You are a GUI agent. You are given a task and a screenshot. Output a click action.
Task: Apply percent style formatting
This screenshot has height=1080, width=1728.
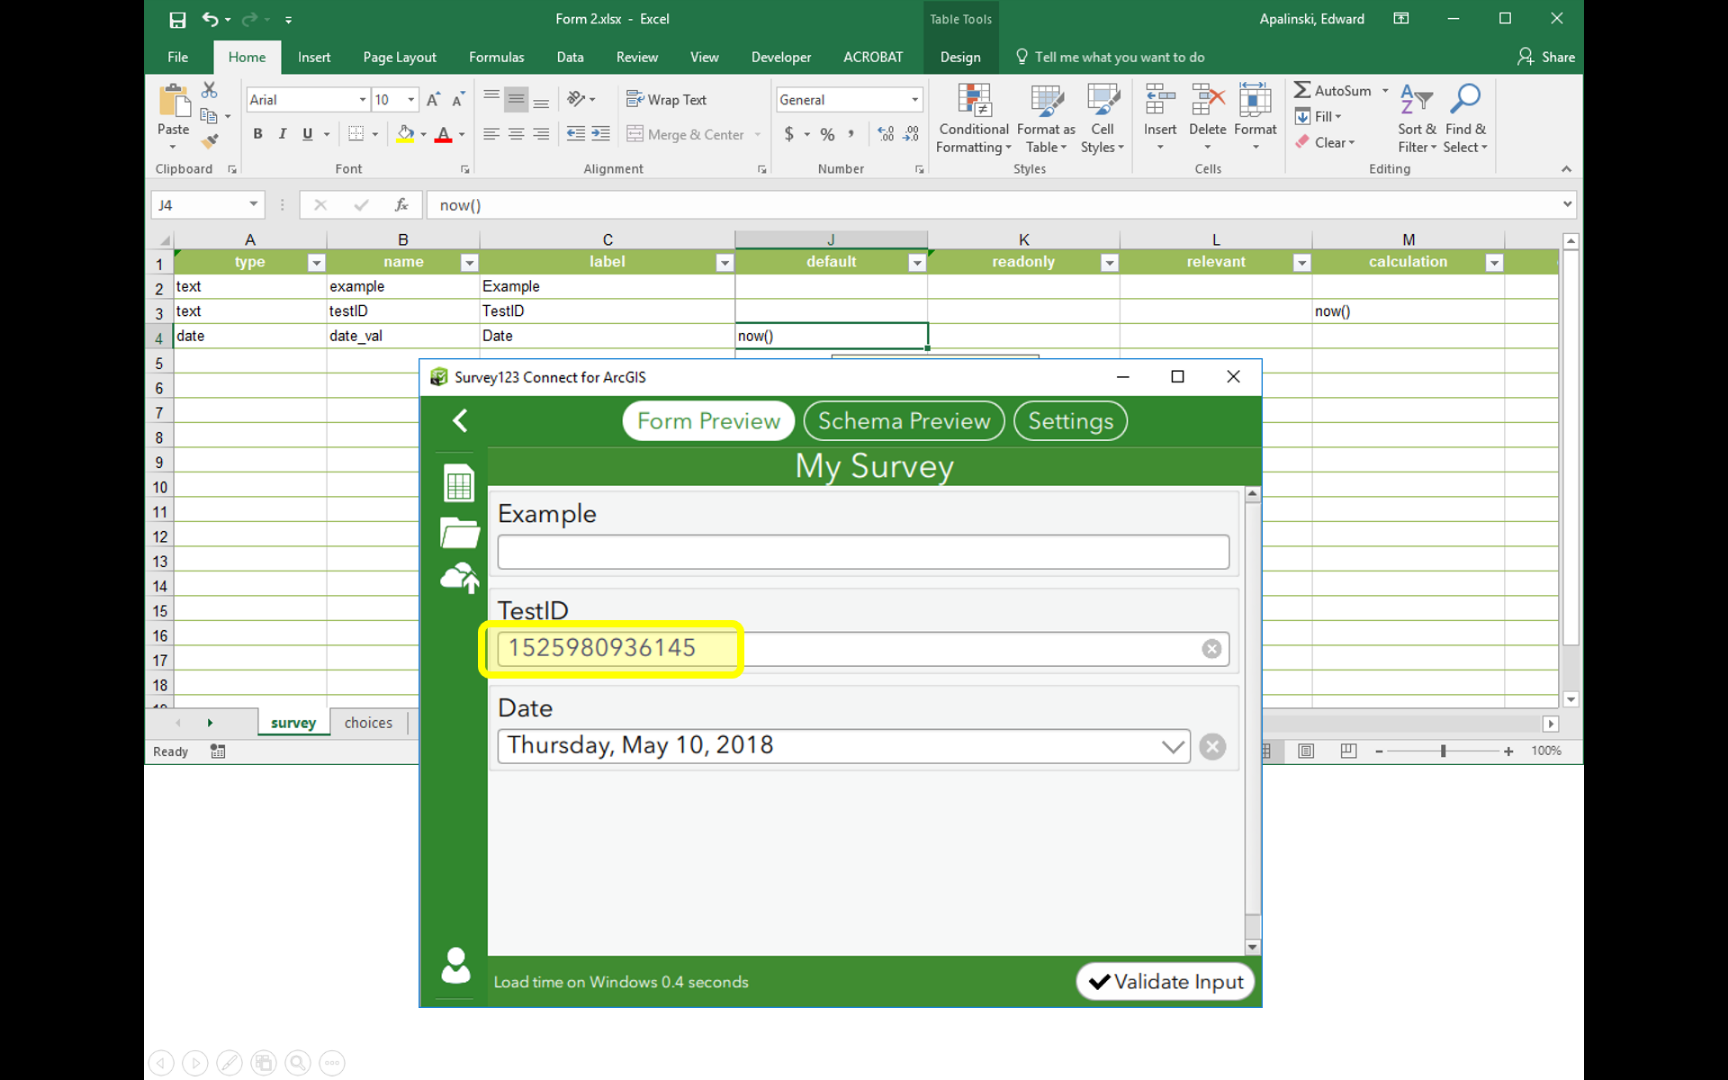(827, 134)
